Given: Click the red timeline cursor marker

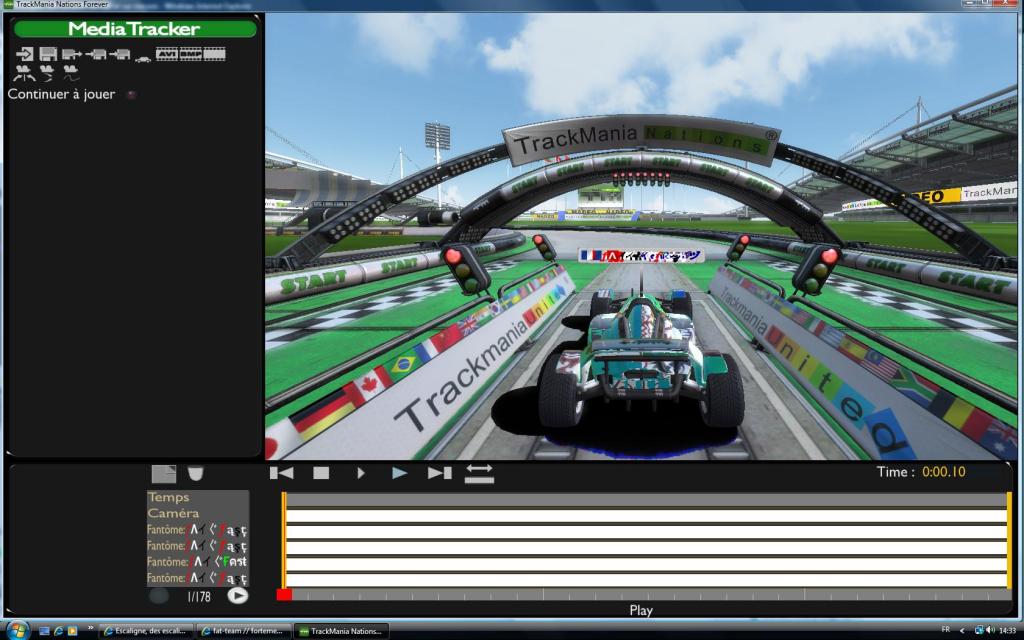Looking at the screenshot, I should pos(284,594).
